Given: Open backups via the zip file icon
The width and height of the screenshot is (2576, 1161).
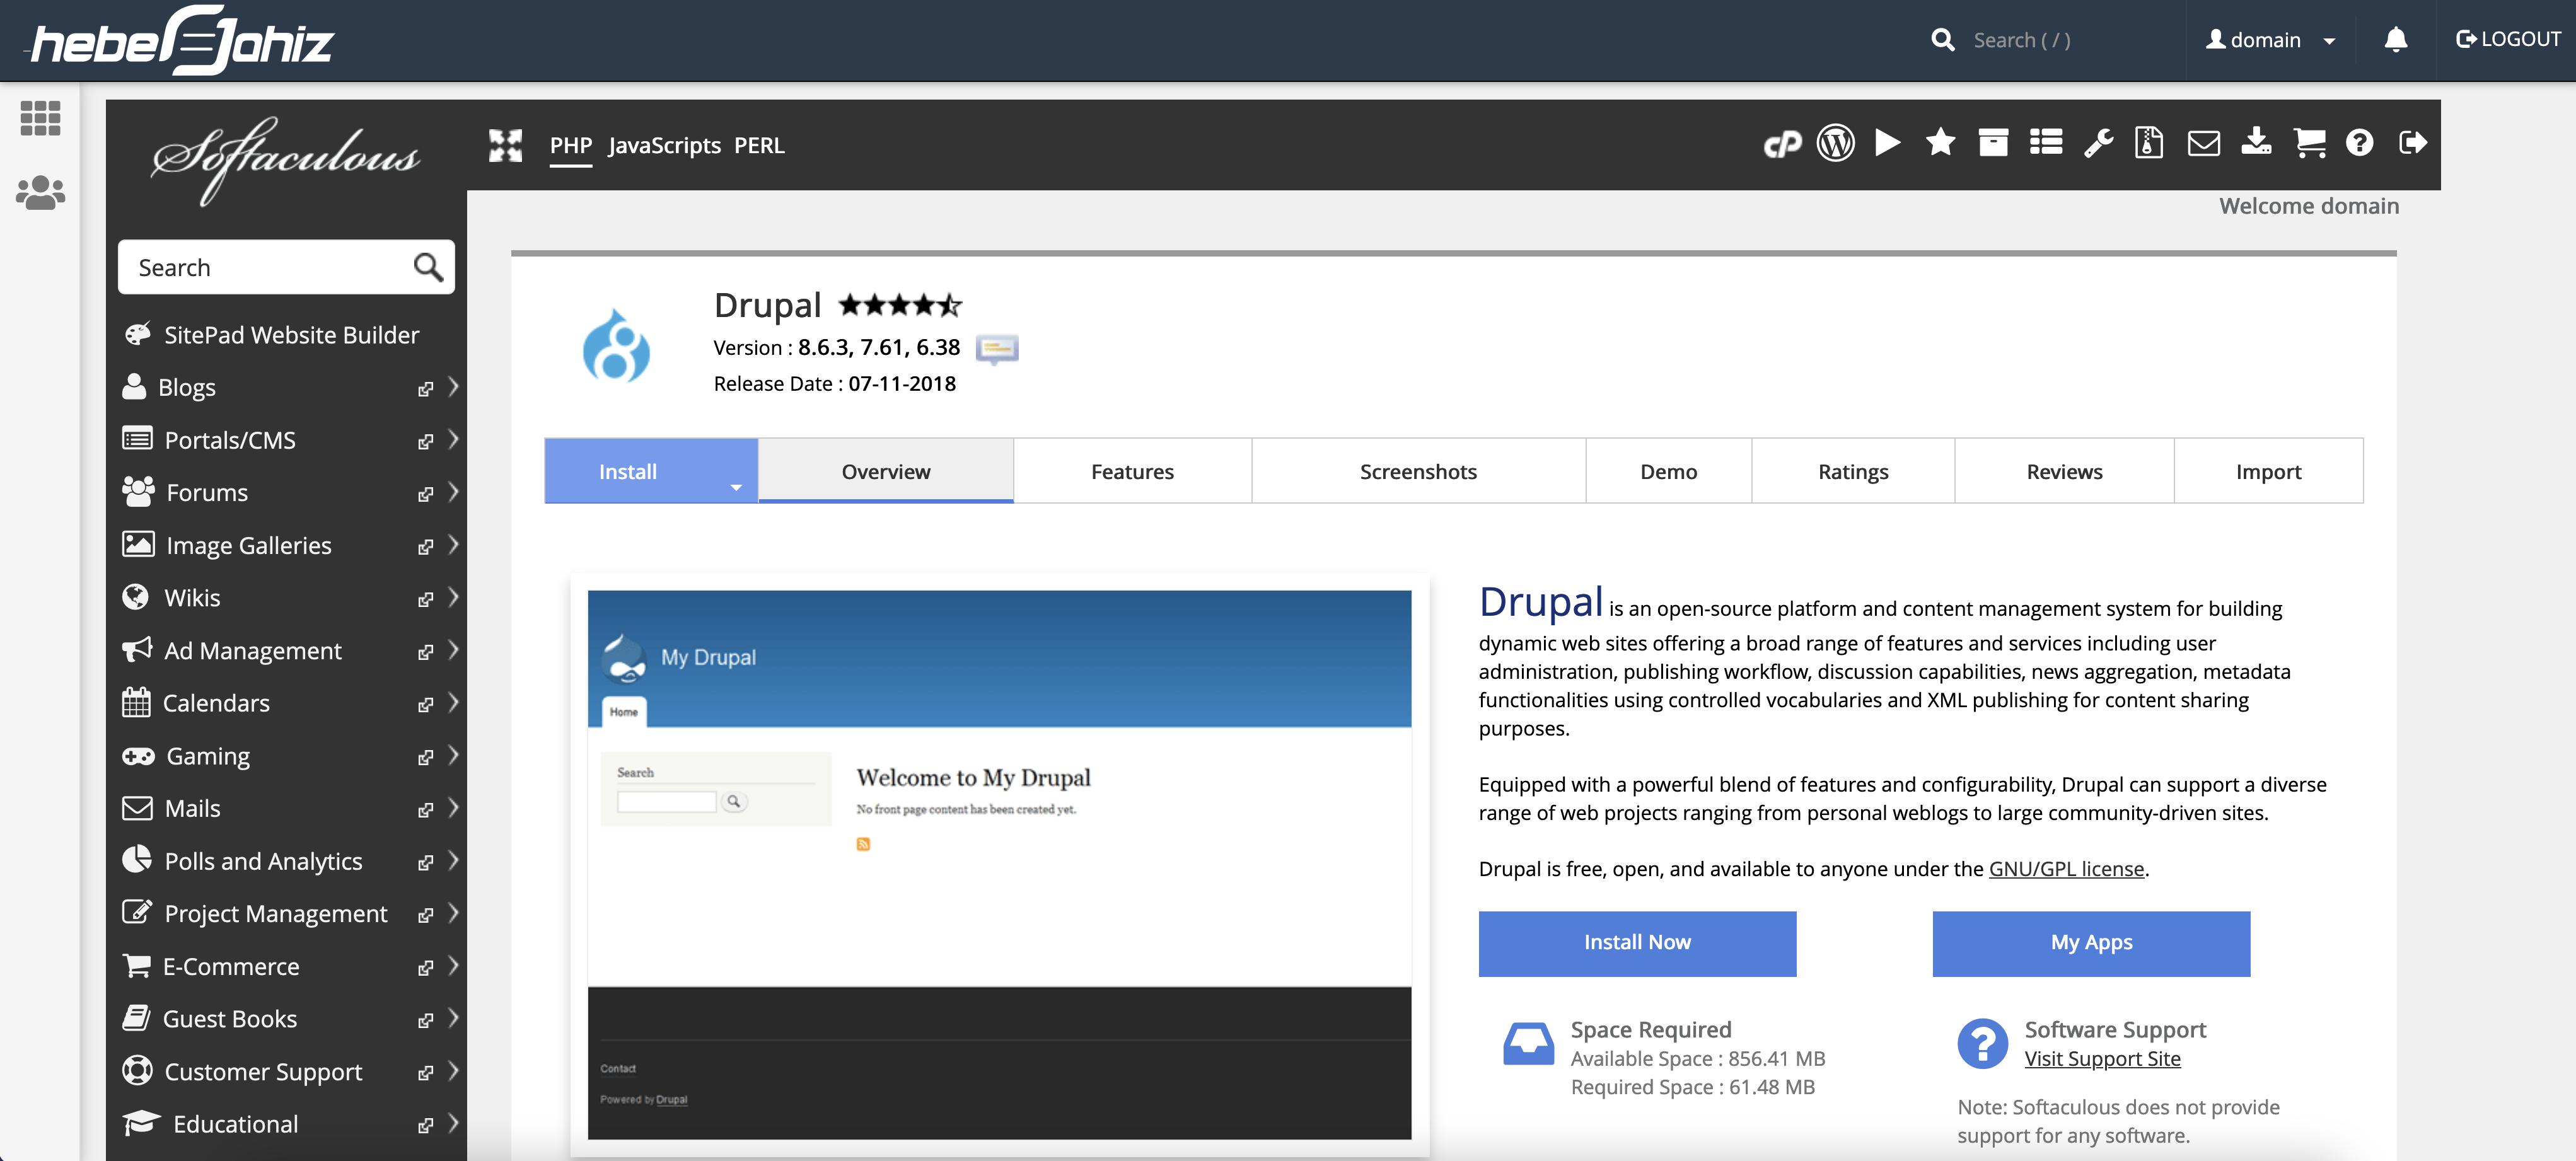Looking at the screenshot, I should point(2150,143).
